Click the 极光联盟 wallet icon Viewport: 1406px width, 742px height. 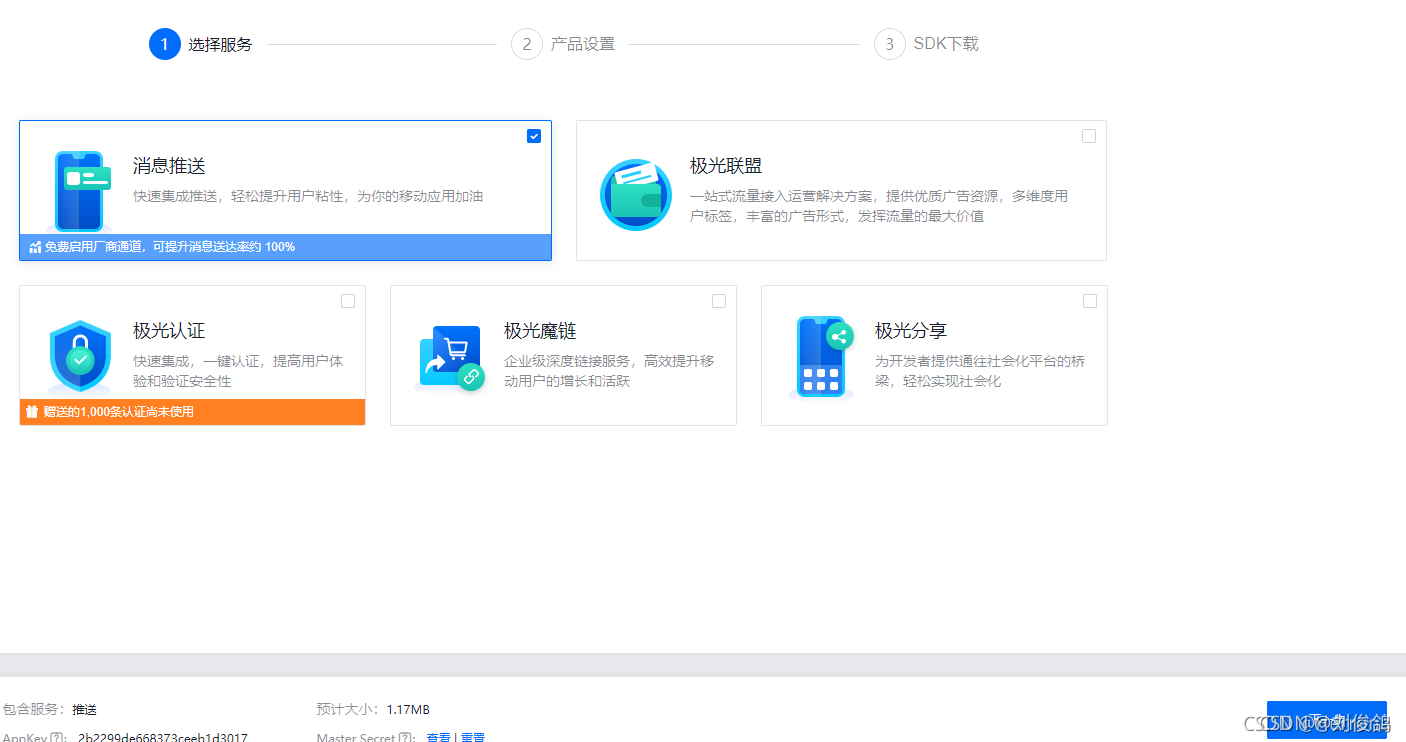click(x=636, y=195)
